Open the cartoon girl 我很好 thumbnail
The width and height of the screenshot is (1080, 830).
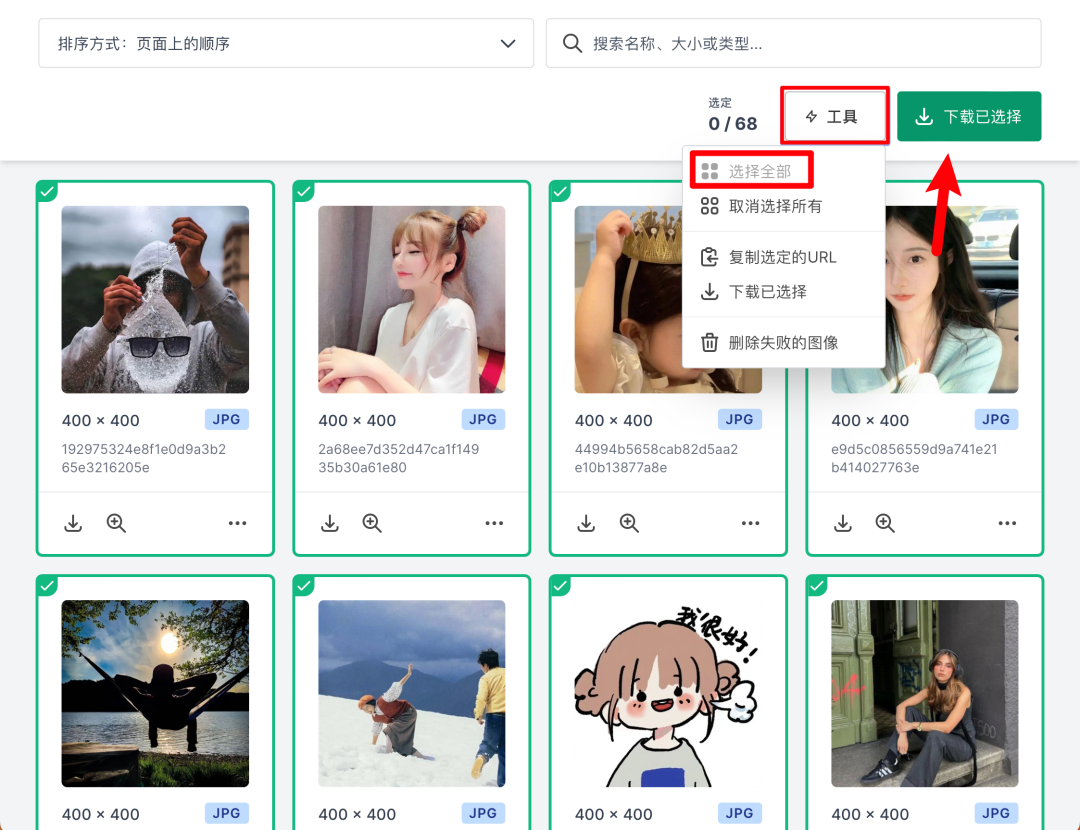[668, 694]
